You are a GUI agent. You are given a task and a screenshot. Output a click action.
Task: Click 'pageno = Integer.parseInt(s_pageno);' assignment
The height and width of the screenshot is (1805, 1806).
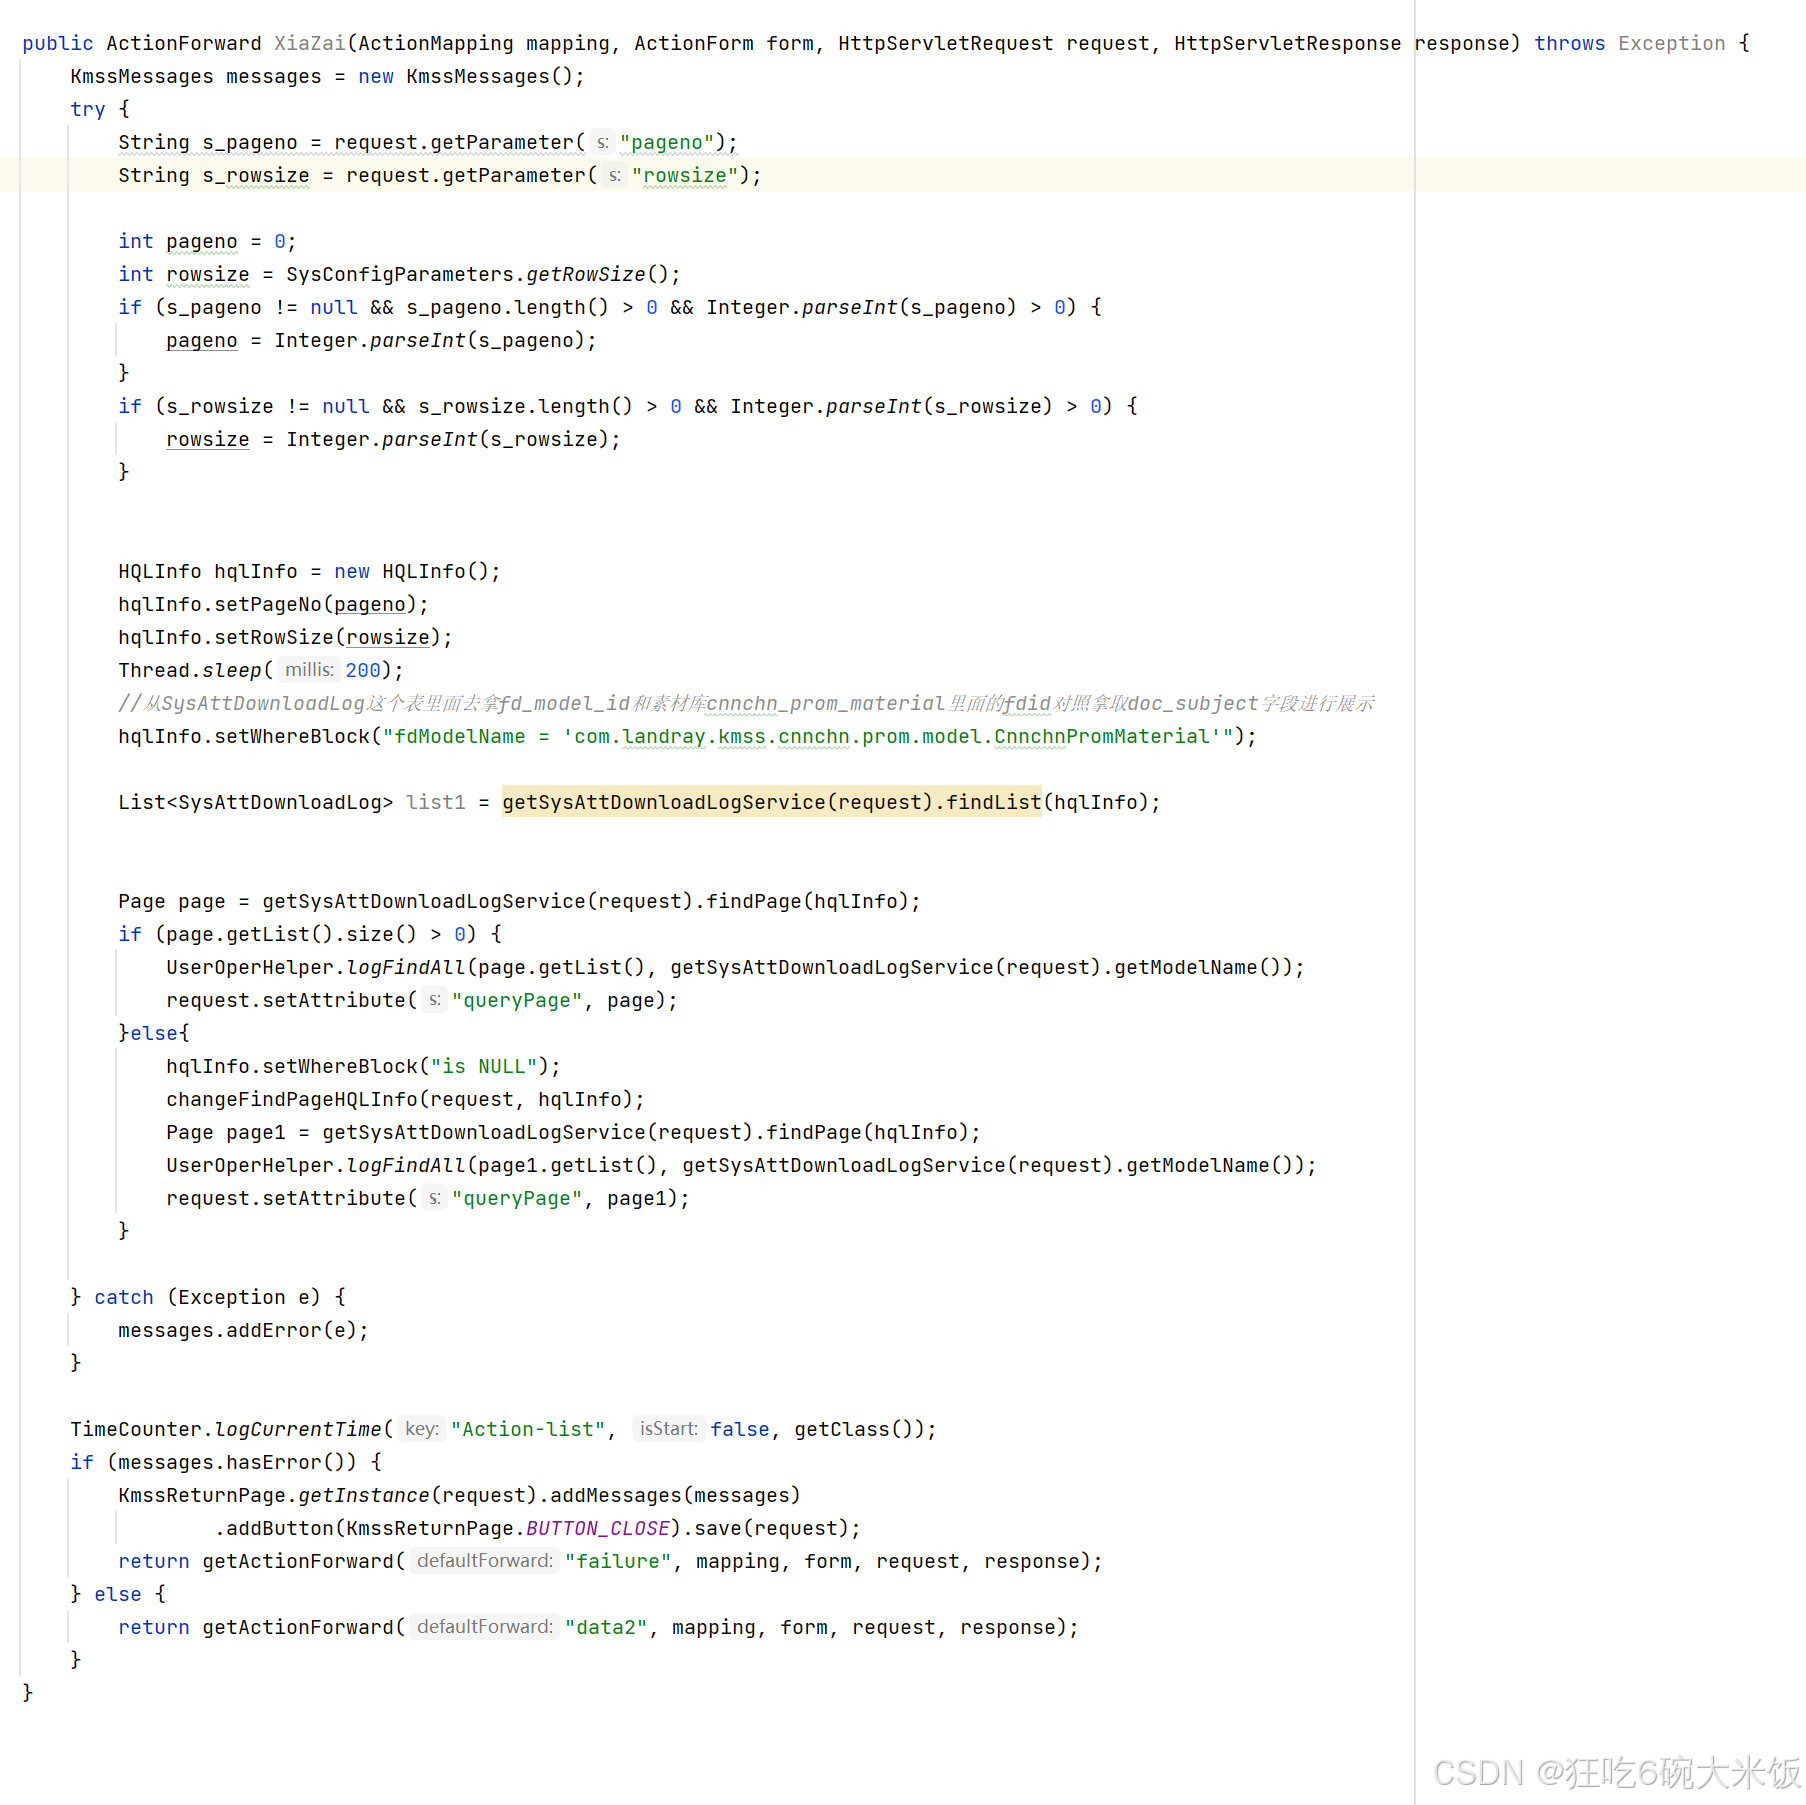click(381, 340)
